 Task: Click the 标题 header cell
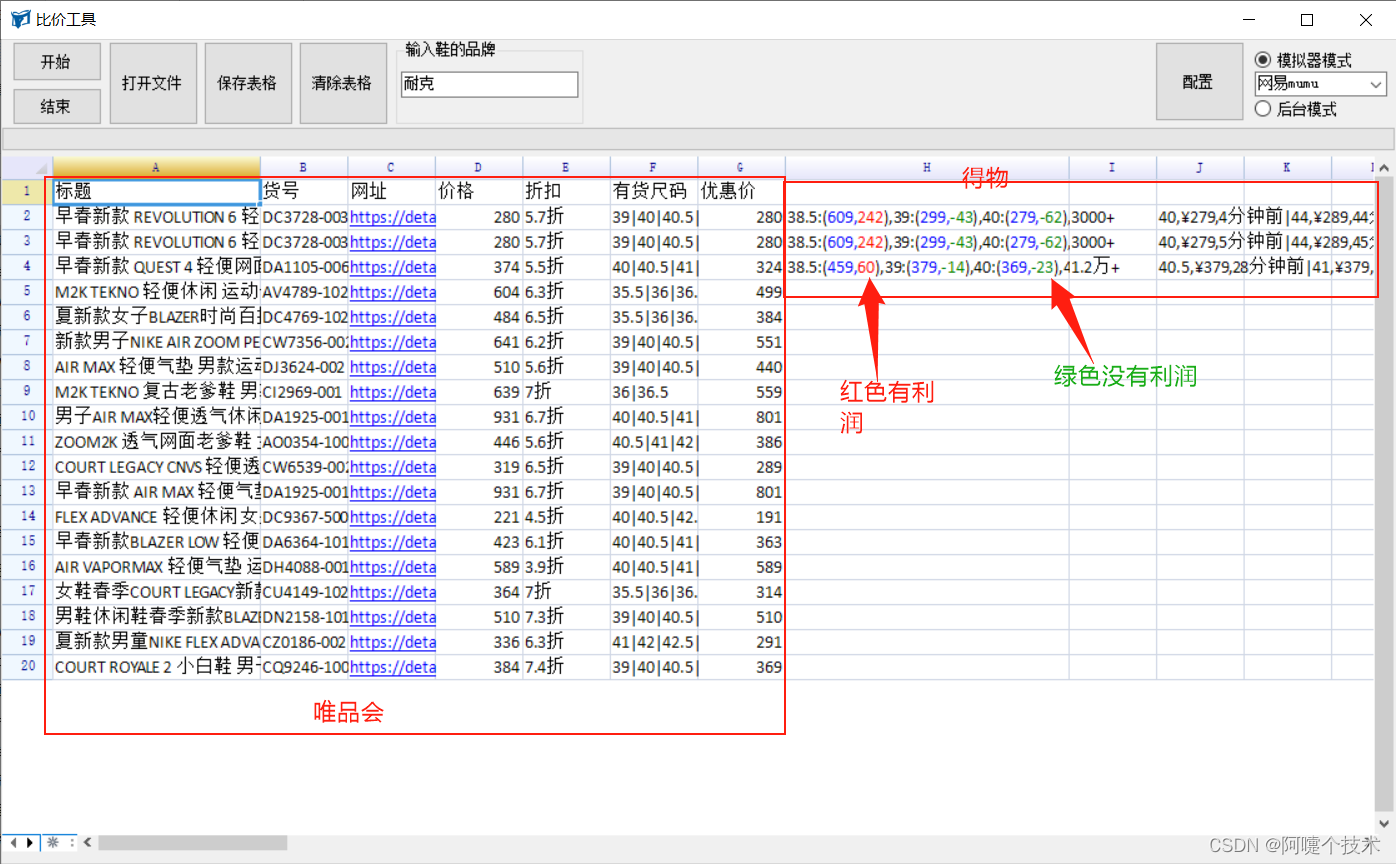pos(157,192)
